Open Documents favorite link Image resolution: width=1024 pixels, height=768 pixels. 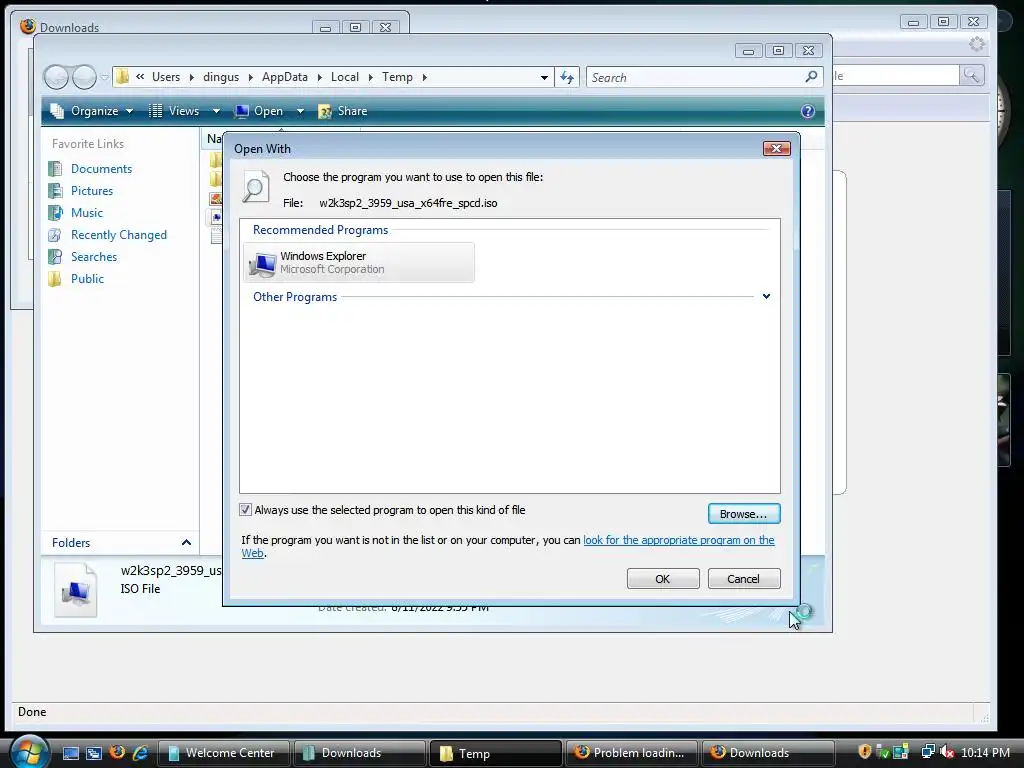101,168
